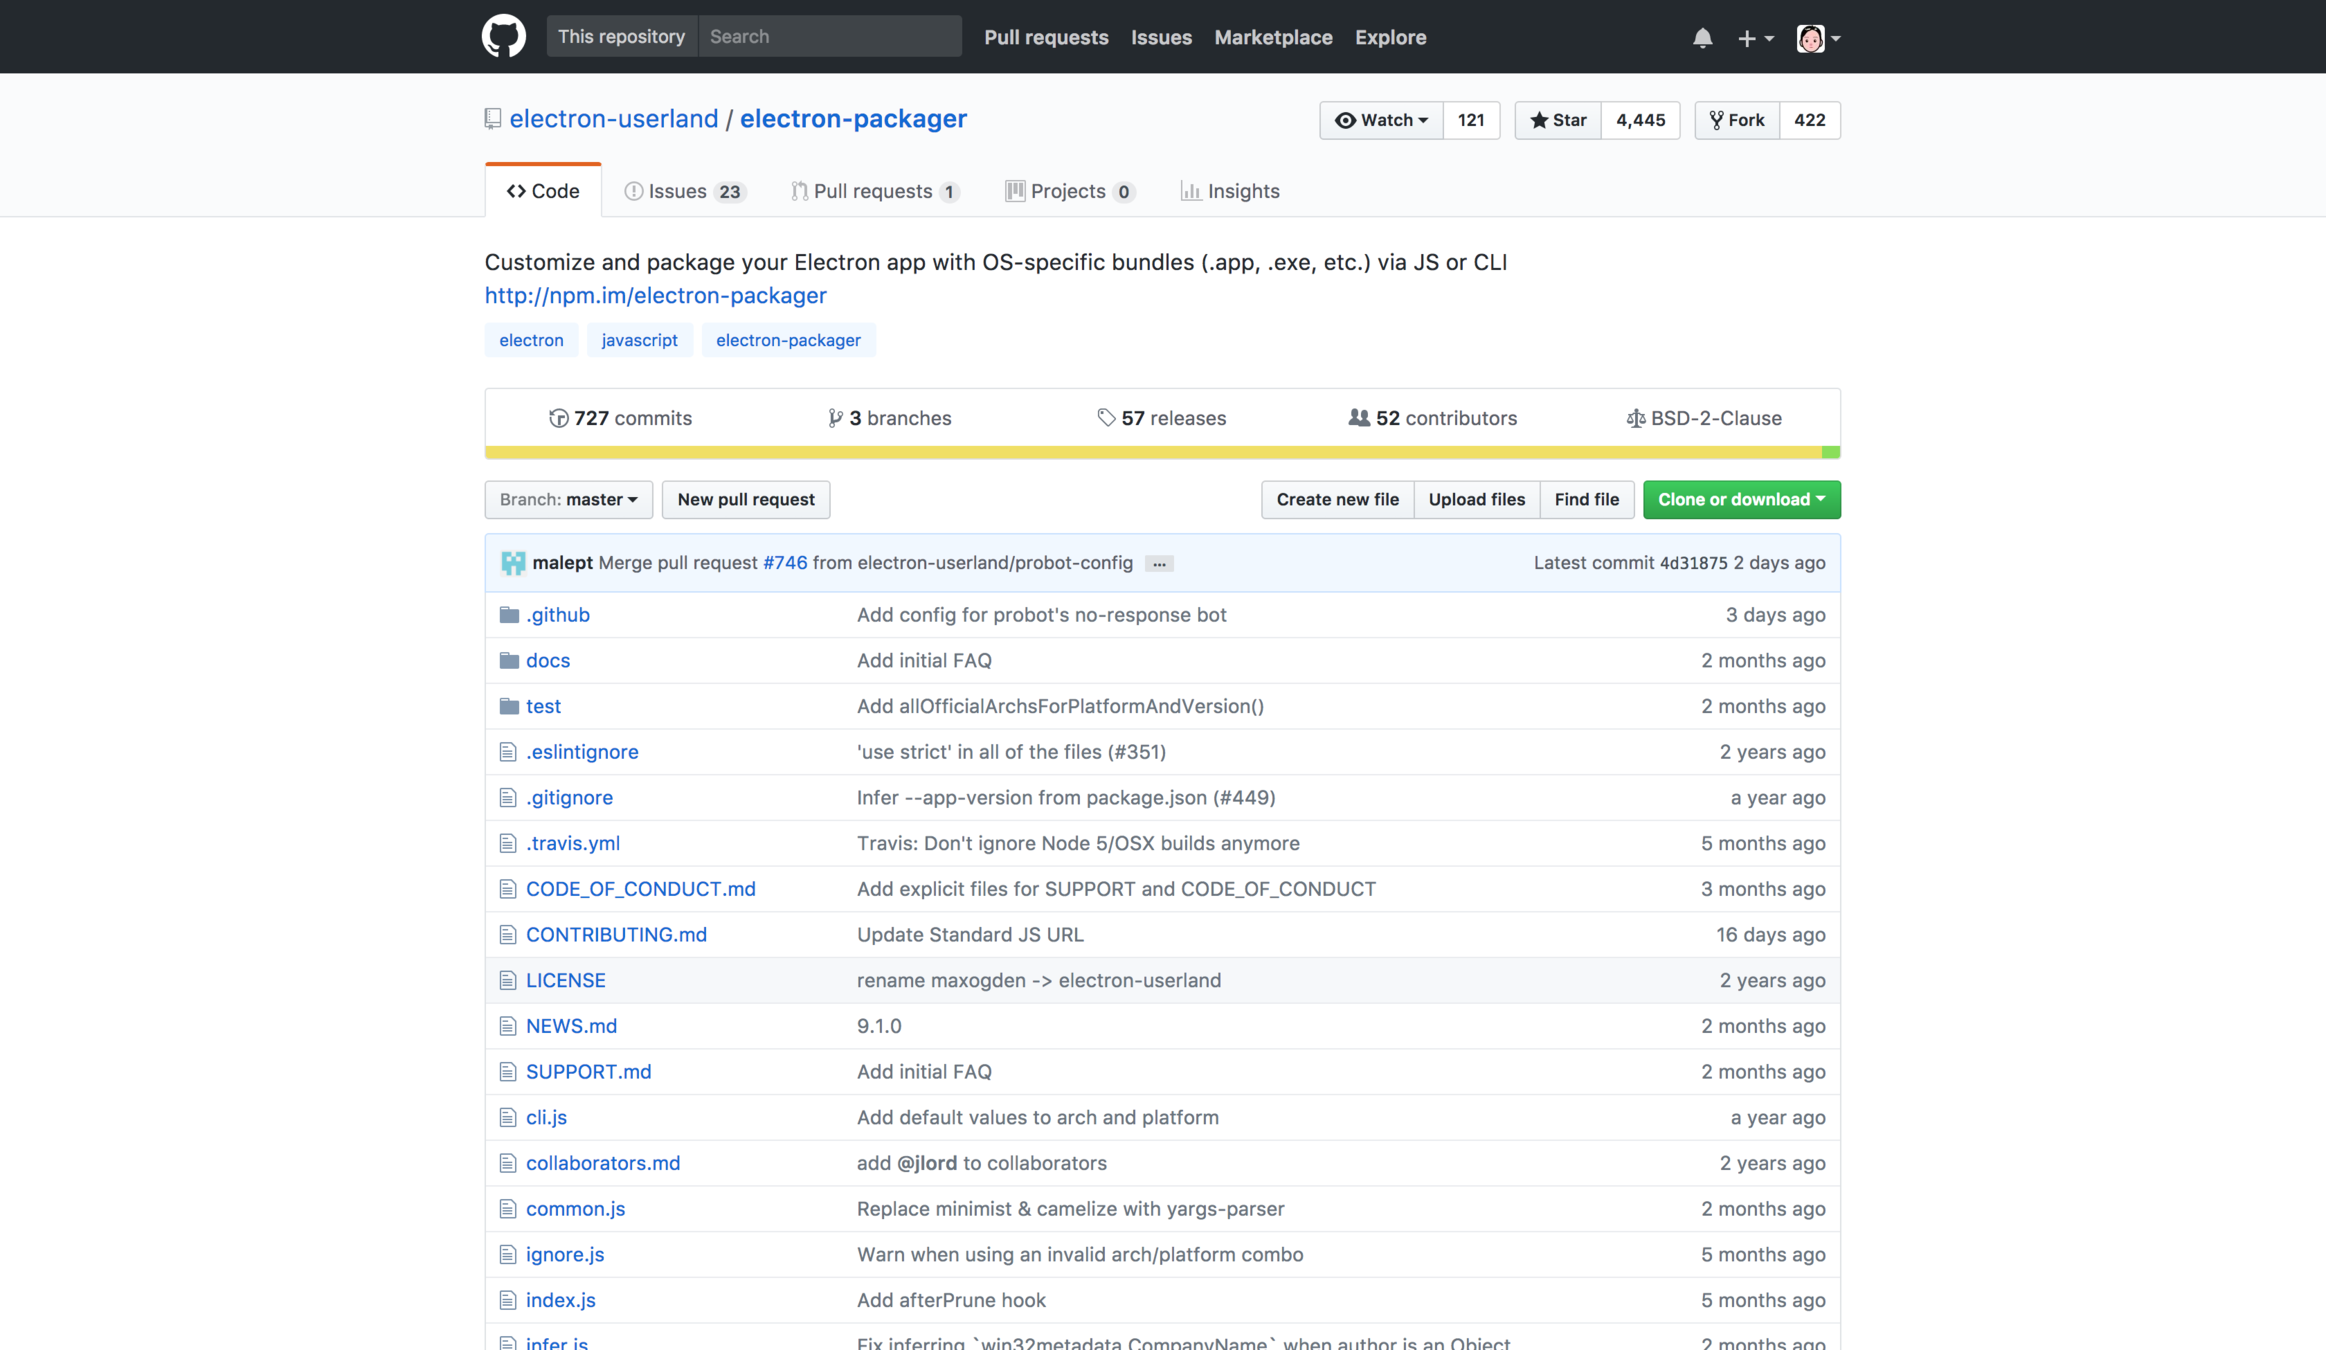Open the notifications bell

pos(1702,38)
